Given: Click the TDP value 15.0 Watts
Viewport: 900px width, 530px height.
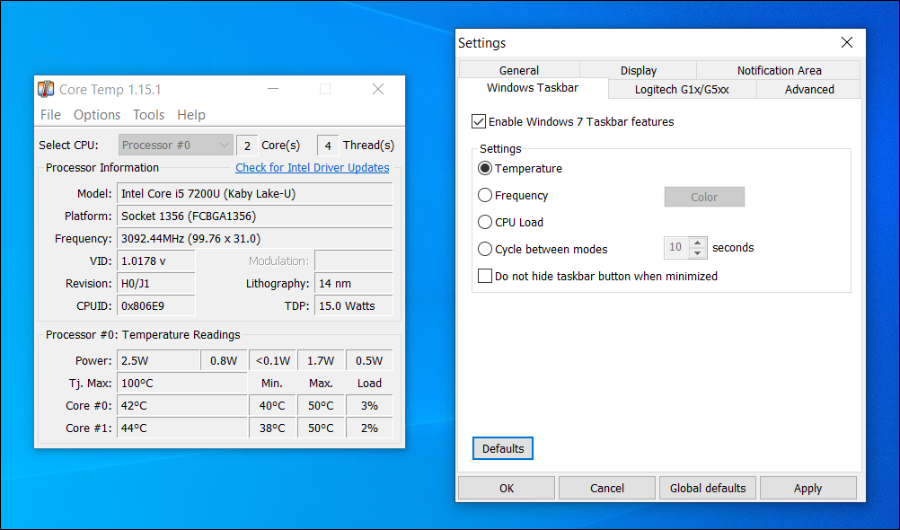Looking at the screenshot, I should [354, 305].
